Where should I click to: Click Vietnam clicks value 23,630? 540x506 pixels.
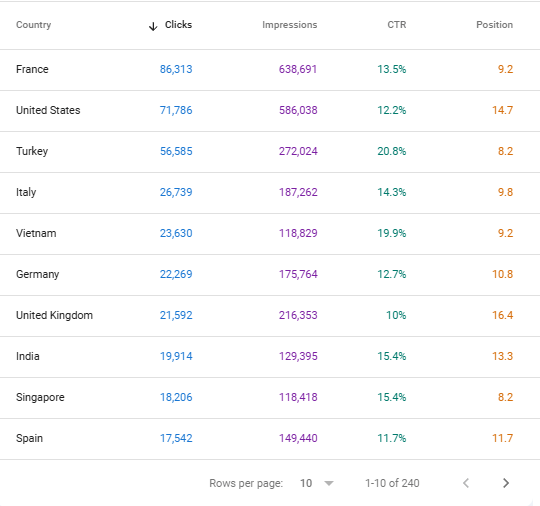176,233
